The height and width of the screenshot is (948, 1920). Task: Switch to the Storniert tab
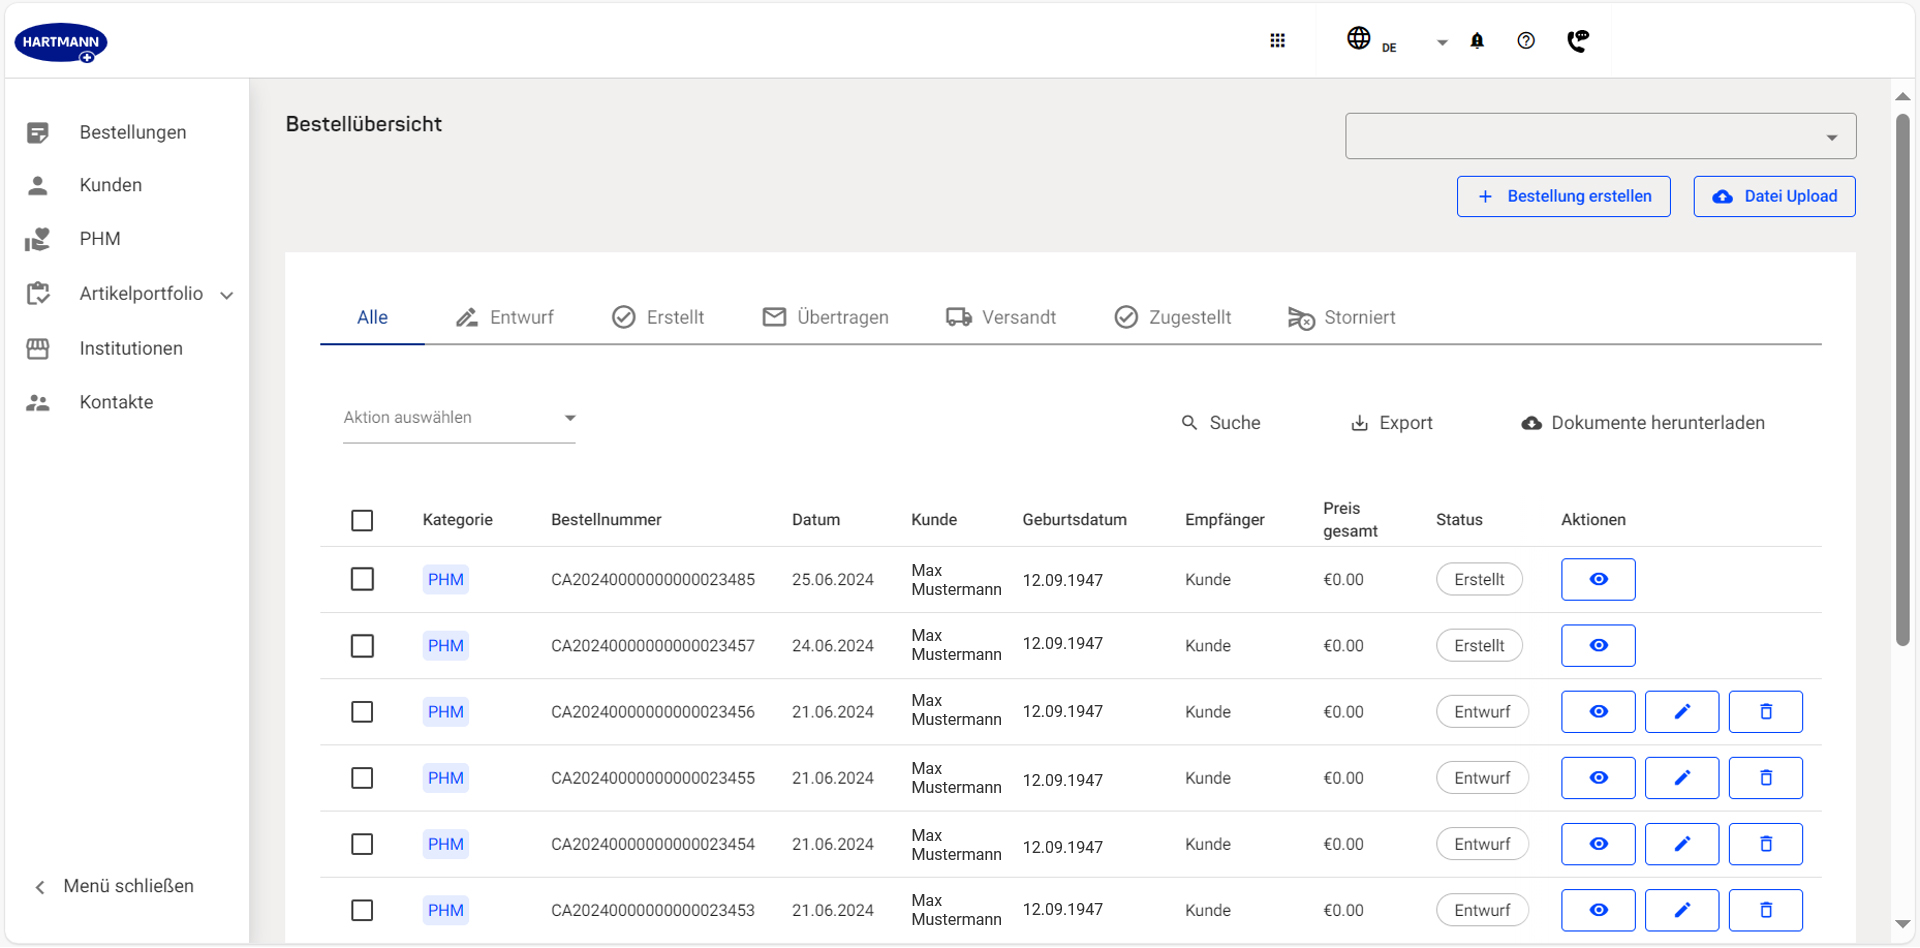click(1341, 318)
